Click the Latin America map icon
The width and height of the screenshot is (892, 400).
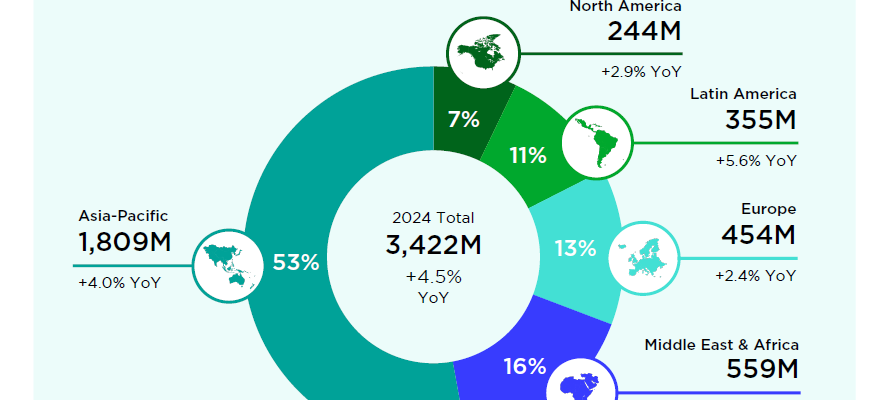pos(597,143)
